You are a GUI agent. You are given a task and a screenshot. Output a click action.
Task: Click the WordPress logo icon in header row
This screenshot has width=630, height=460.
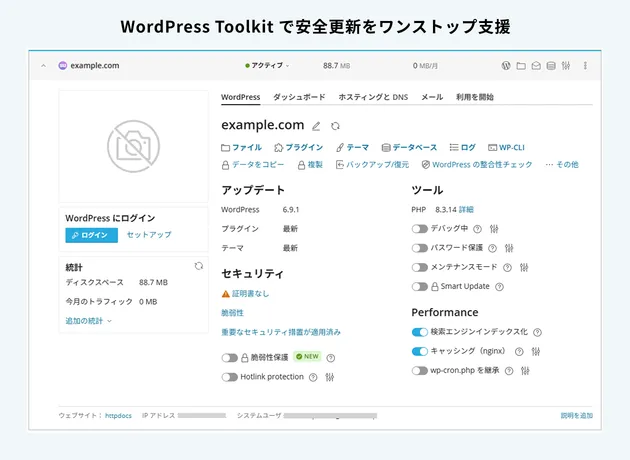coord(506,65)
